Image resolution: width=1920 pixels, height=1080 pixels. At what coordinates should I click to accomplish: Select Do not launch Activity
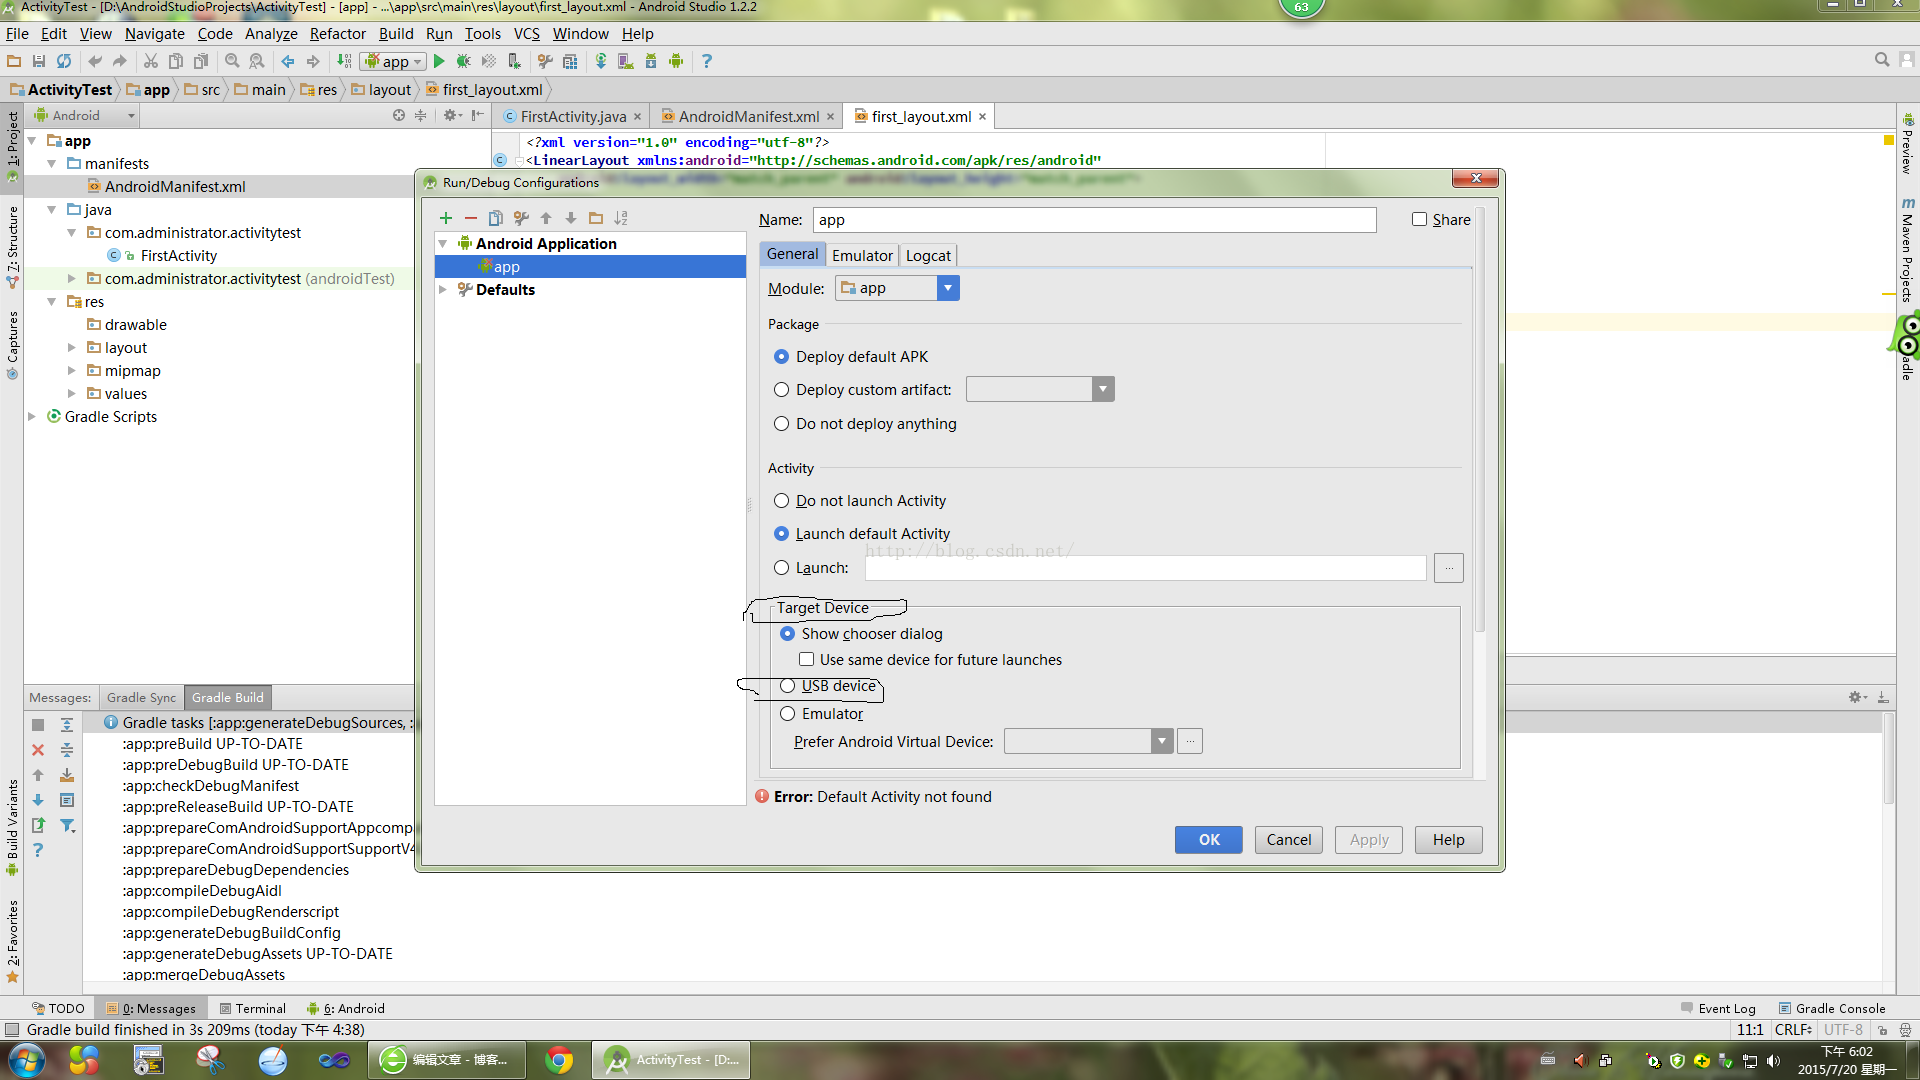pyautogui.click(x=782, y=501)
